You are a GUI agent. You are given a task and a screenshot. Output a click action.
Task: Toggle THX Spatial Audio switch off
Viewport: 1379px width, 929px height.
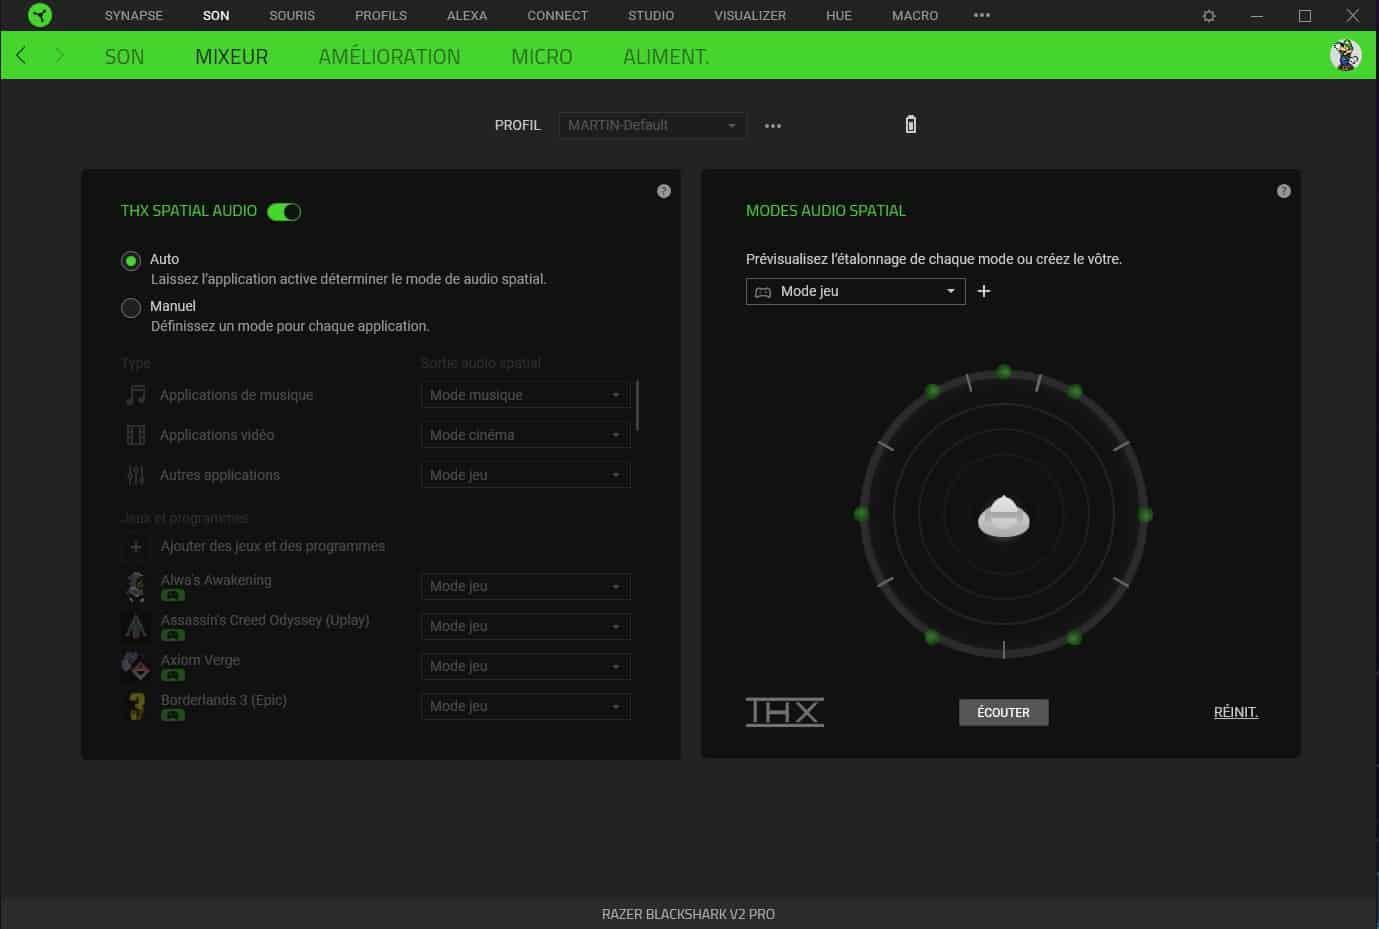pyautogui.click(x=284, y=212)
